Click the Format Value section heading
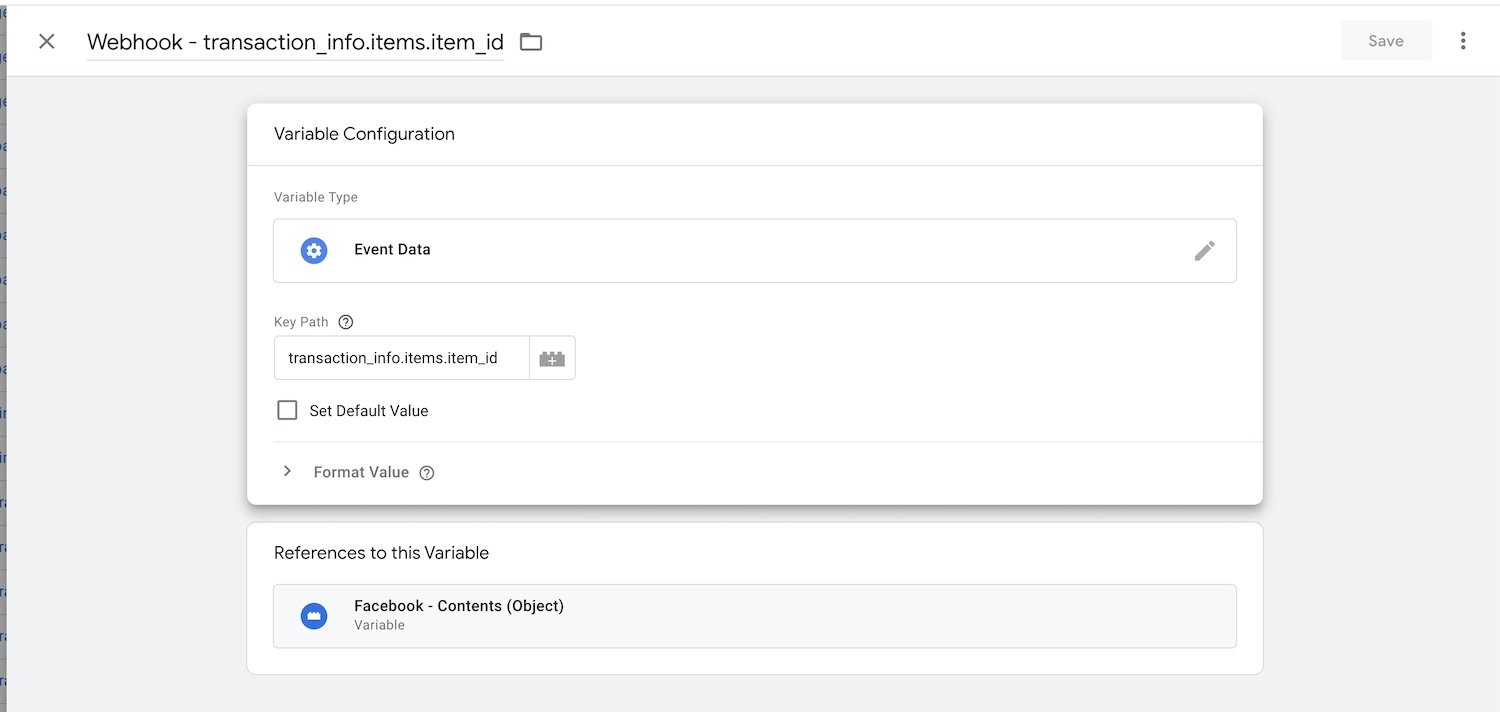 coord(361,472)
